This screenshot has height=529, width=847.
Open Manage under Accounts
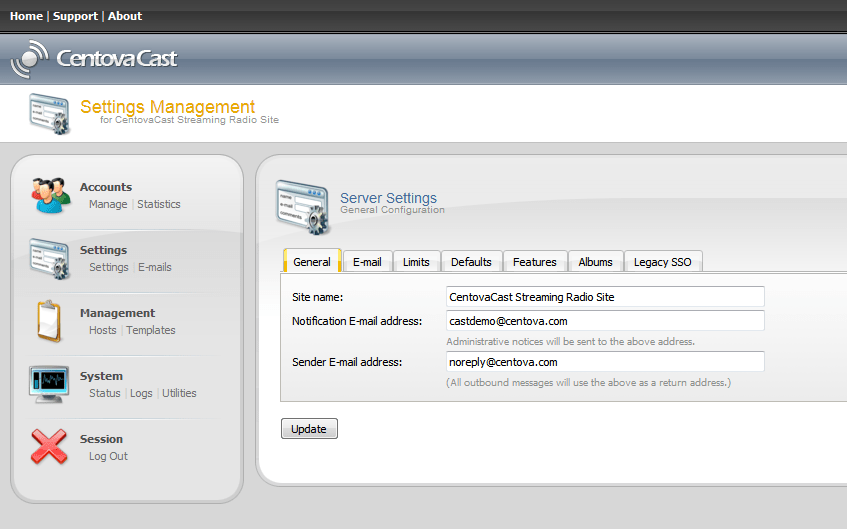[108, 204]
